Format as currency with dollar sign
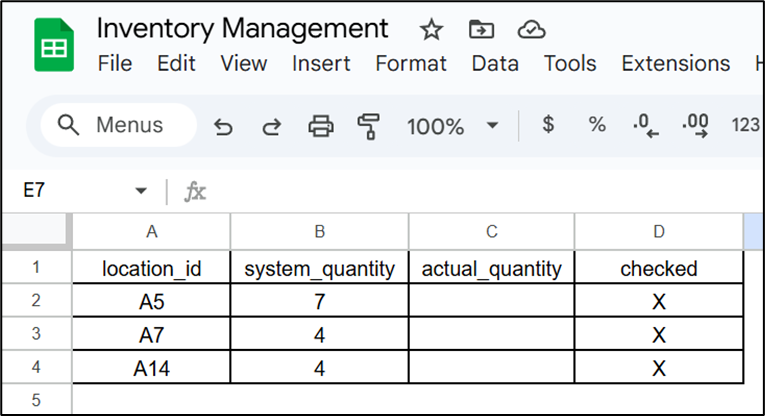The image size is (765, 416). [x=548, y=125]
